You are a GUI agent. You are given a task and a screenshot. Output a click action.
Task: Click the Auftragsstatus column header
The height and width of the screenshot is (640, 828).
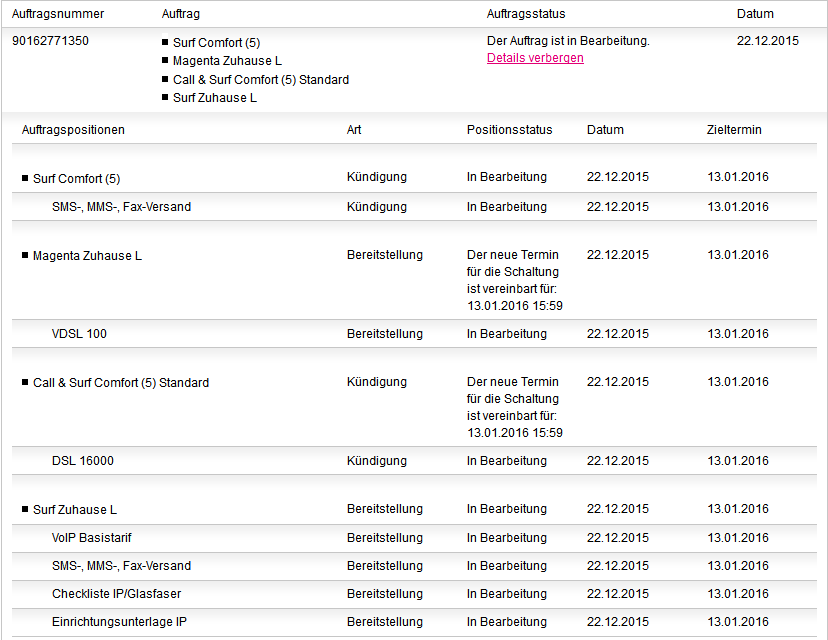tap(526, 14)
